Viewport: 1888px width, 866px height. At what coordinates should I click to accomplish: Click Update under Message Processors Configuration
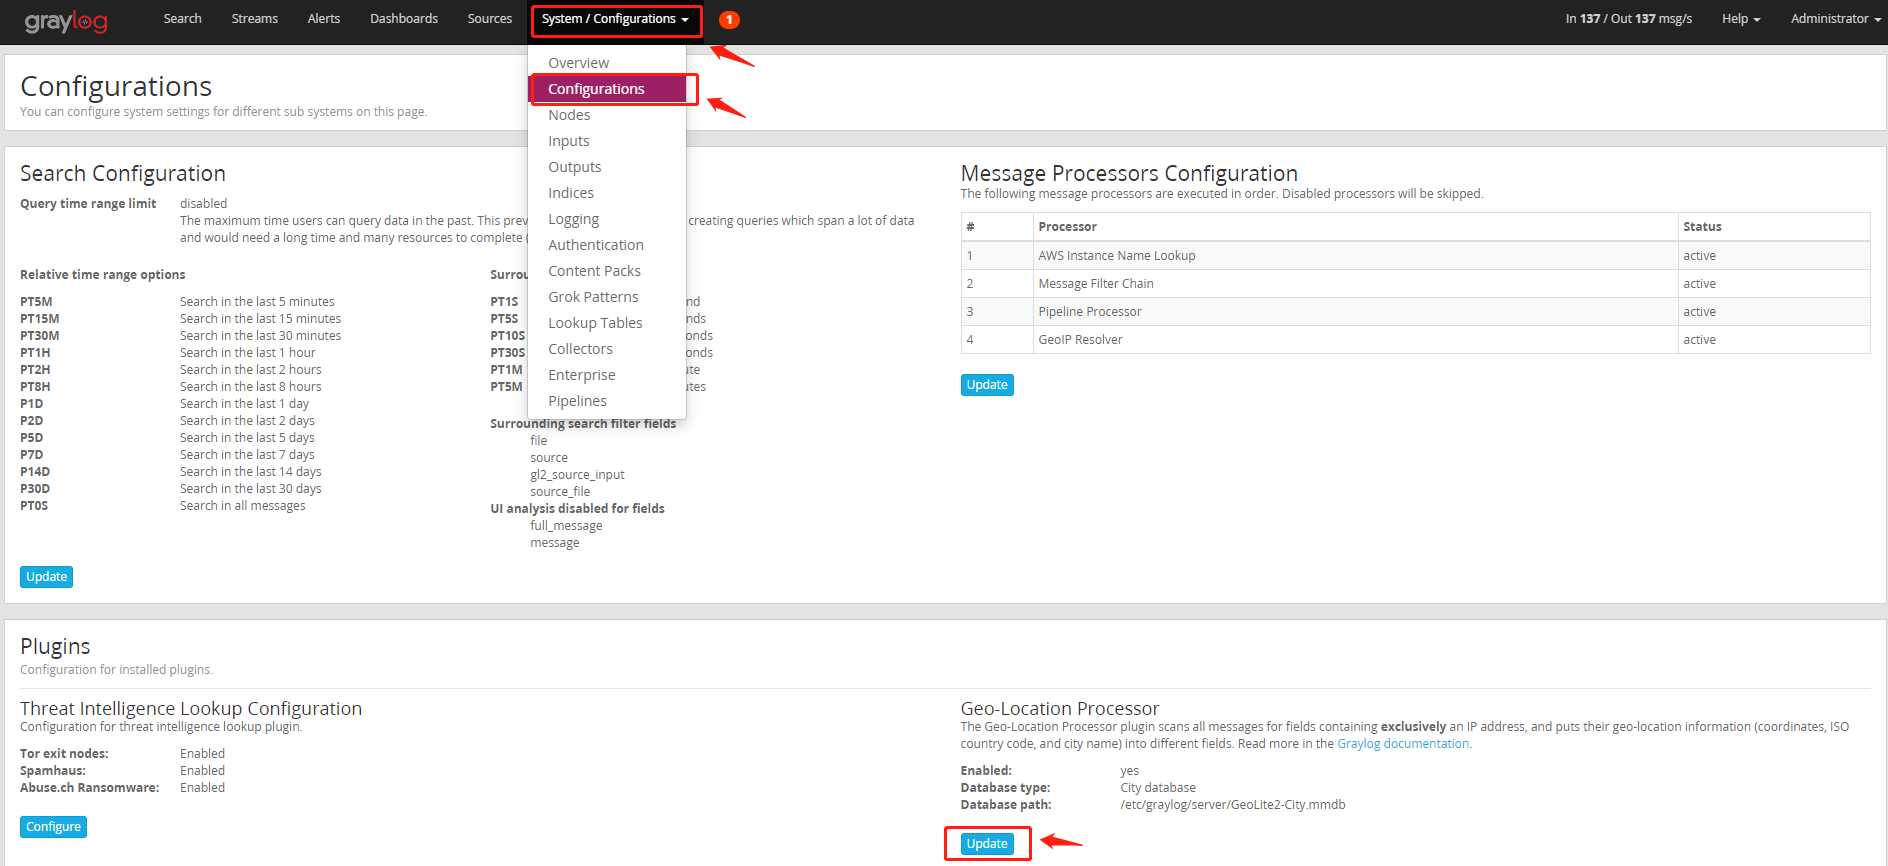pos(987,385)
